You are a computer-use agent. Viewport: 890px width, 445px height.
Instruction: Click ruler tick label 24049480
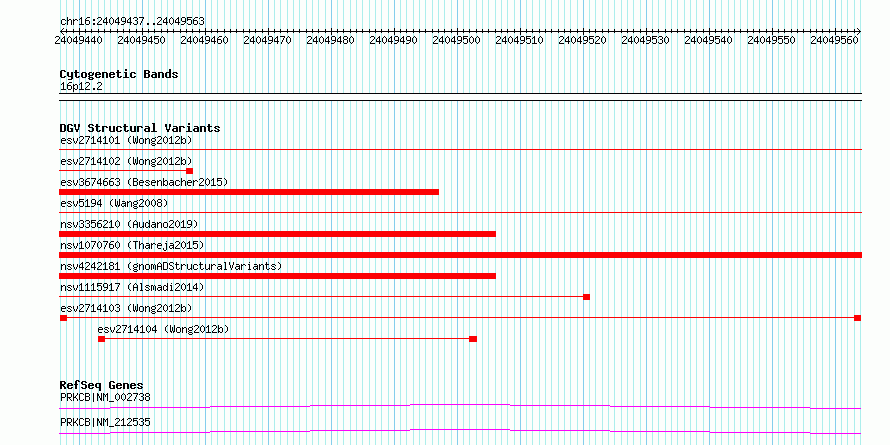click(x=330, y=40)
